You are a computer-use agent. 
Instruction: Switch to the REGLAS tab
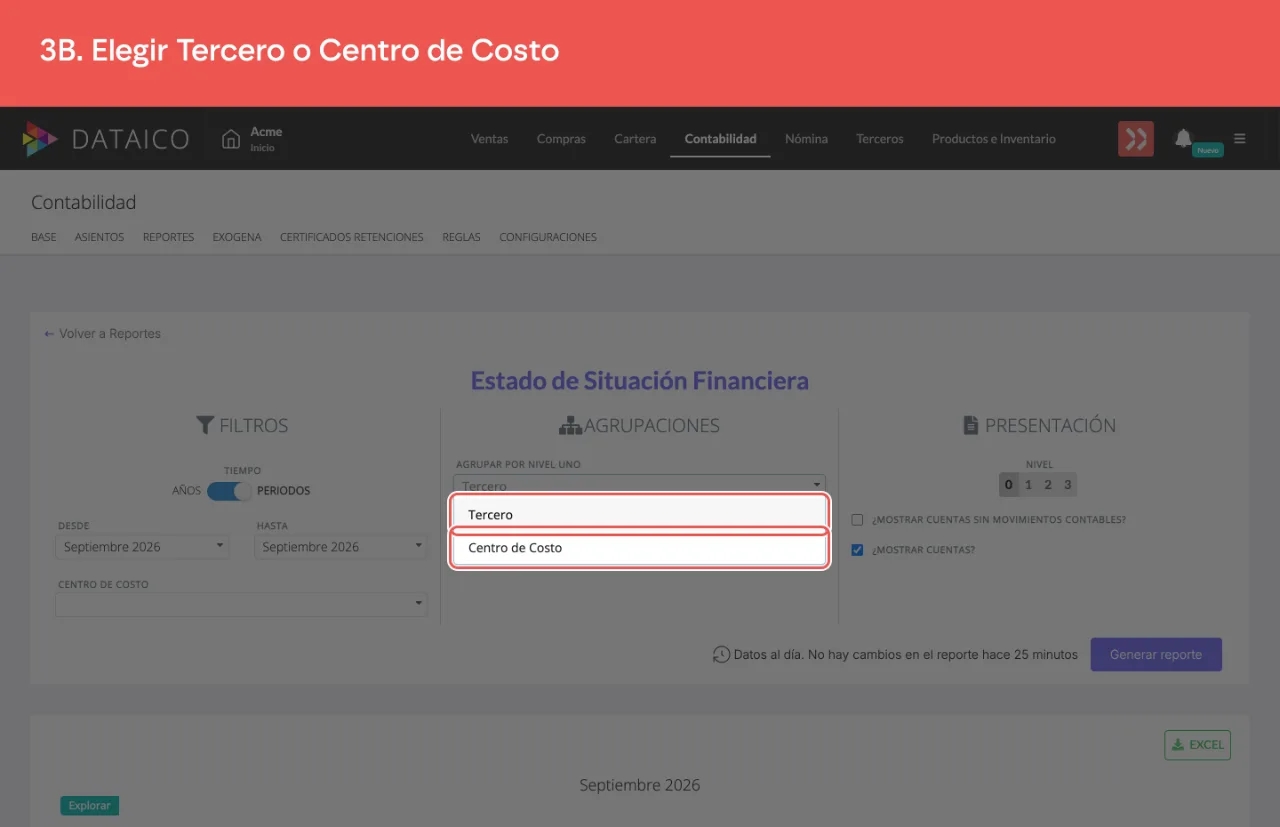point(461,237)
